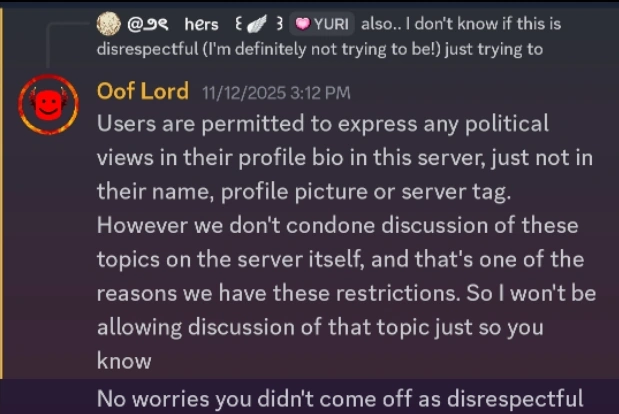
Task: Click the small avatar in the reply preview
Action: (109, 24)
